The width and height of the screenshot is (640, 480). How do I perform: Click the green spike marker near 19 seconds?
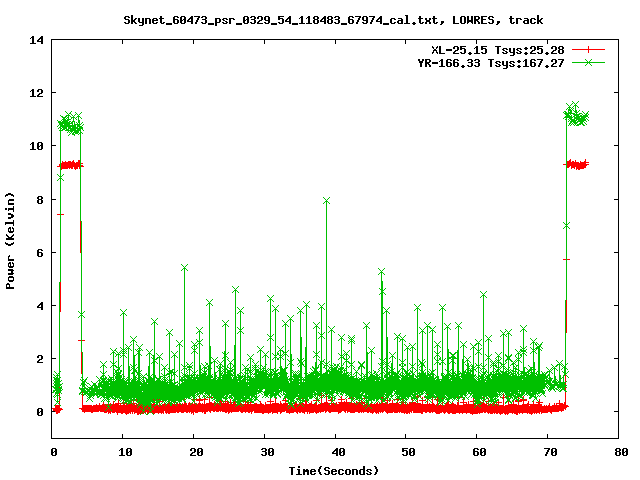(184, 268)
